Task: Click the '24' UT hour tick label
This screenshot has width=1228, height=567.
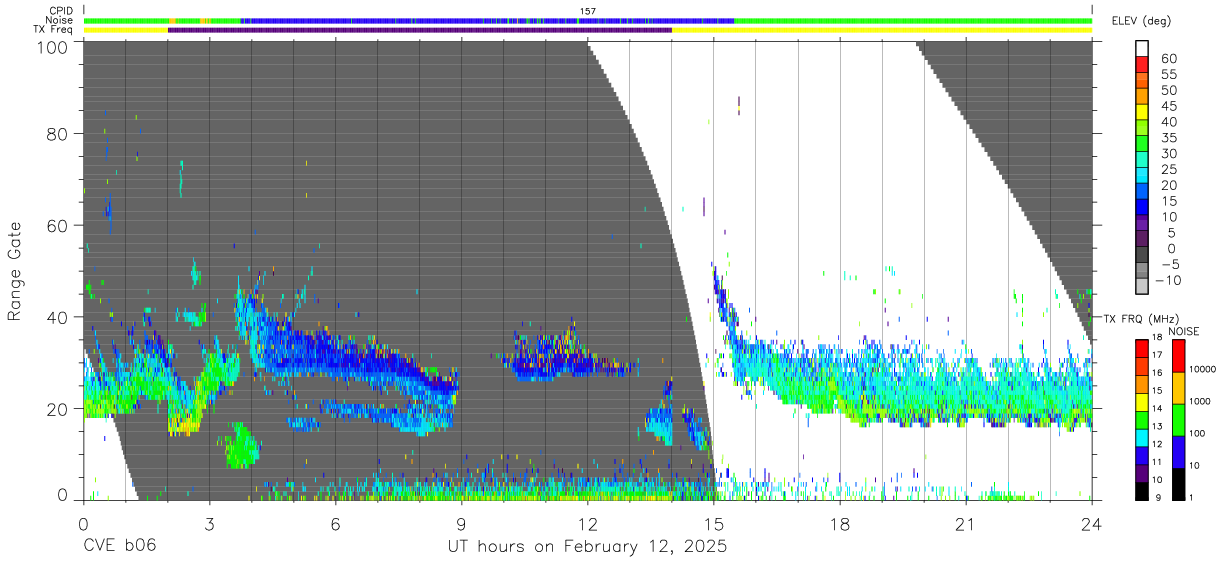Action: (x=1092, y=525)
